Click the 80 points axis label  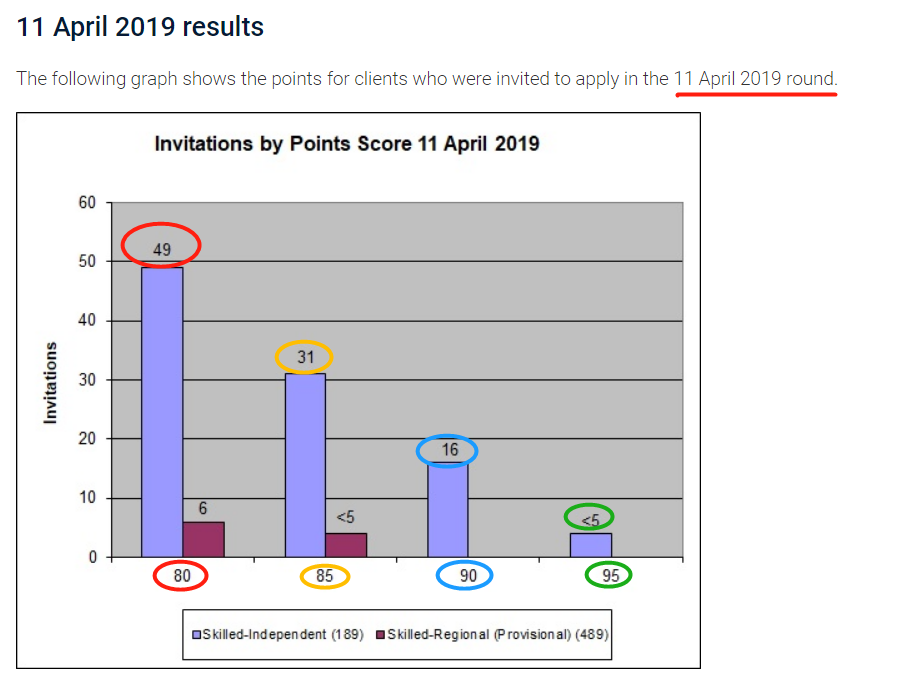[182, 575]
